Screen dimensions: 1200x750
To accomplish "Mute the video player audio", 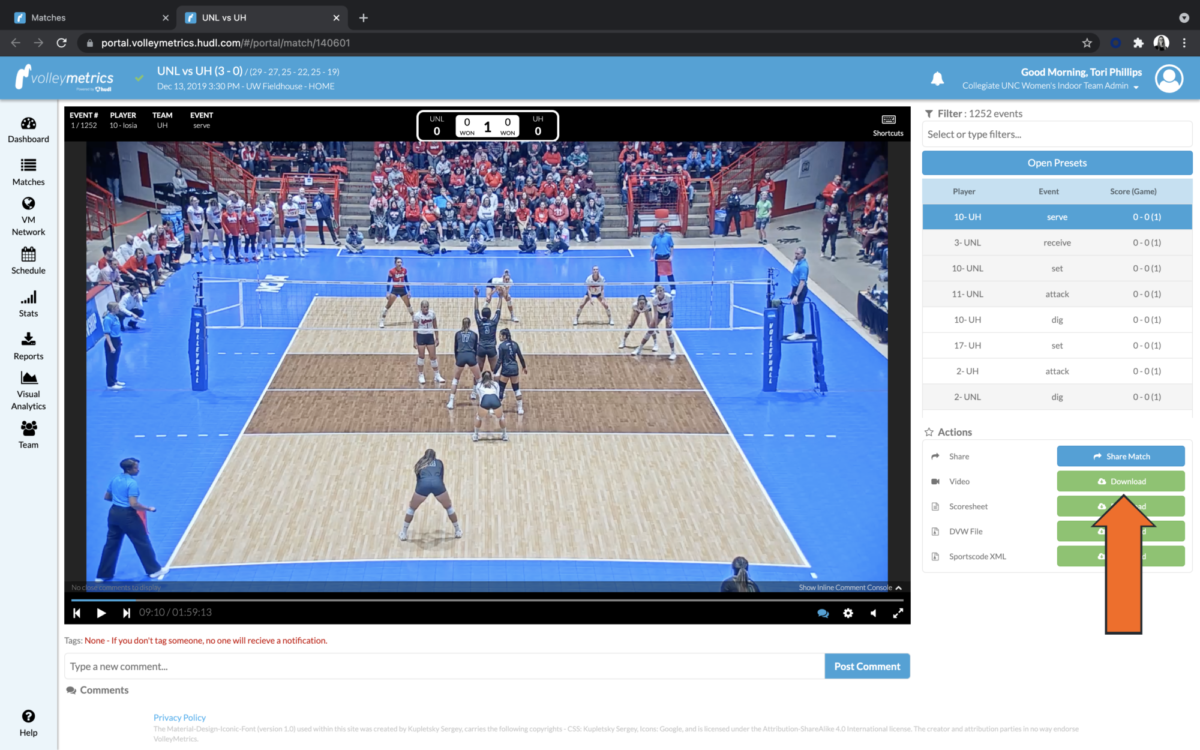I will (872, 612).
